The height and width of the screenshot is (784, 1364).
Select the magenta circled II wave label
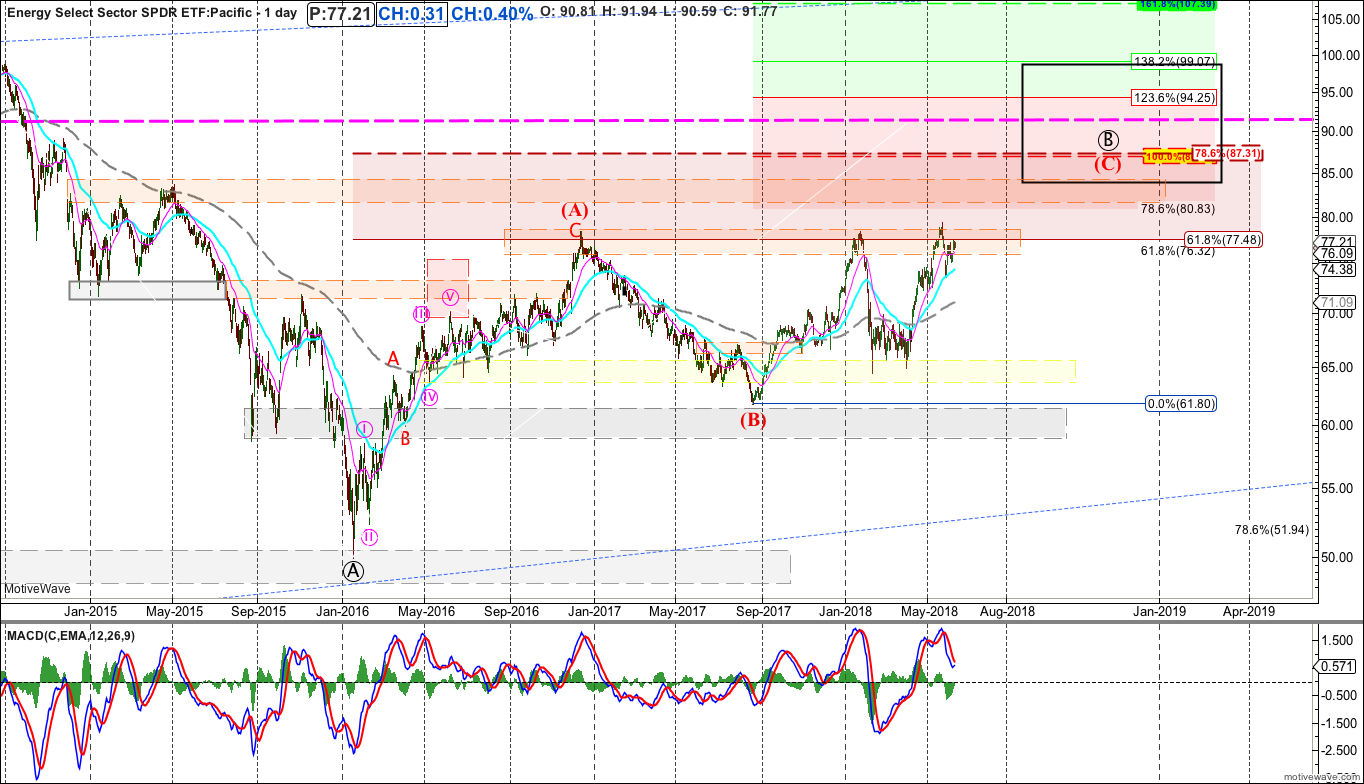[x=369, y=537]
